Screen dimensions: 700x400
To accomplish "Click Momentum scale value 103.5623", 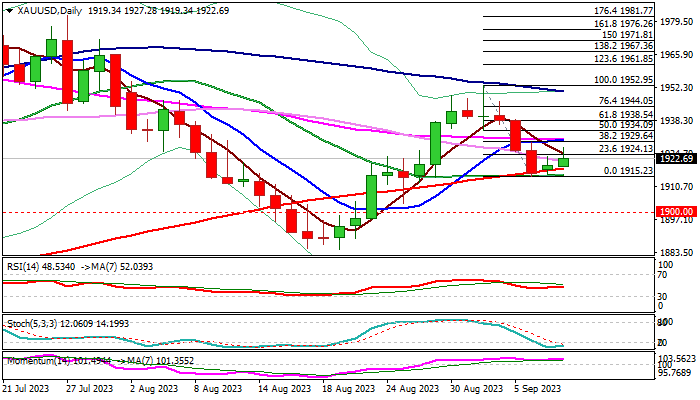I will pos(677,359).
